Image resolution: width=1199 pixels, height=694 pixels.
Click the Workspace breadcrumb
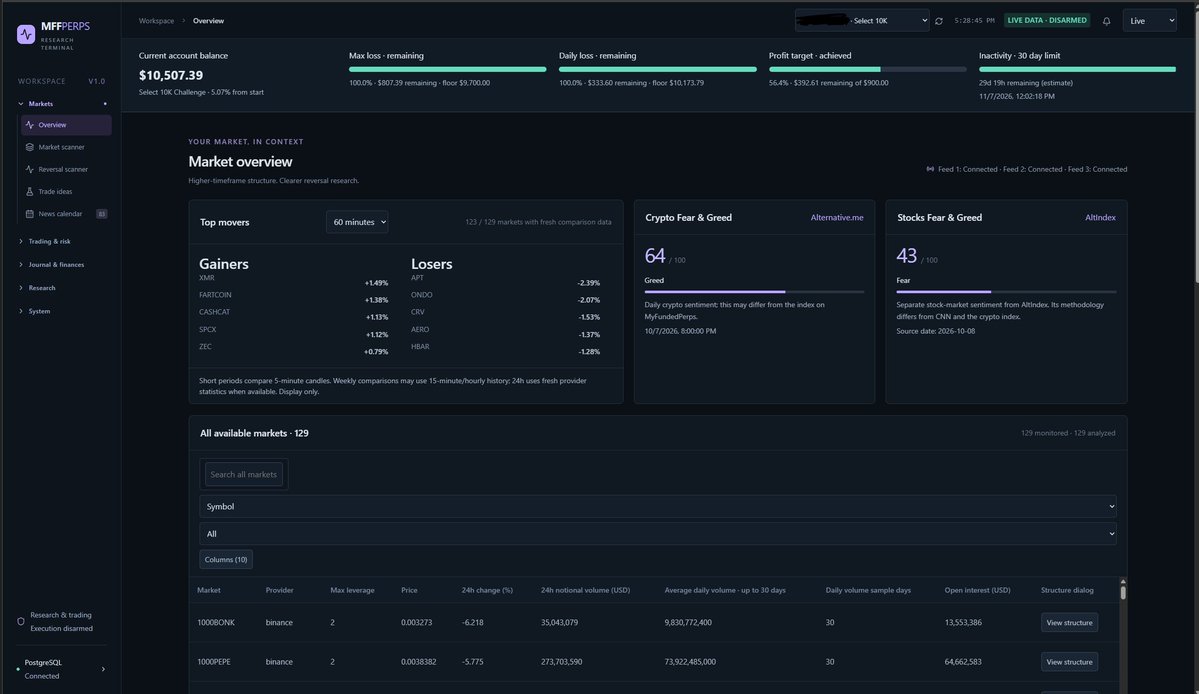click(156, 21)
